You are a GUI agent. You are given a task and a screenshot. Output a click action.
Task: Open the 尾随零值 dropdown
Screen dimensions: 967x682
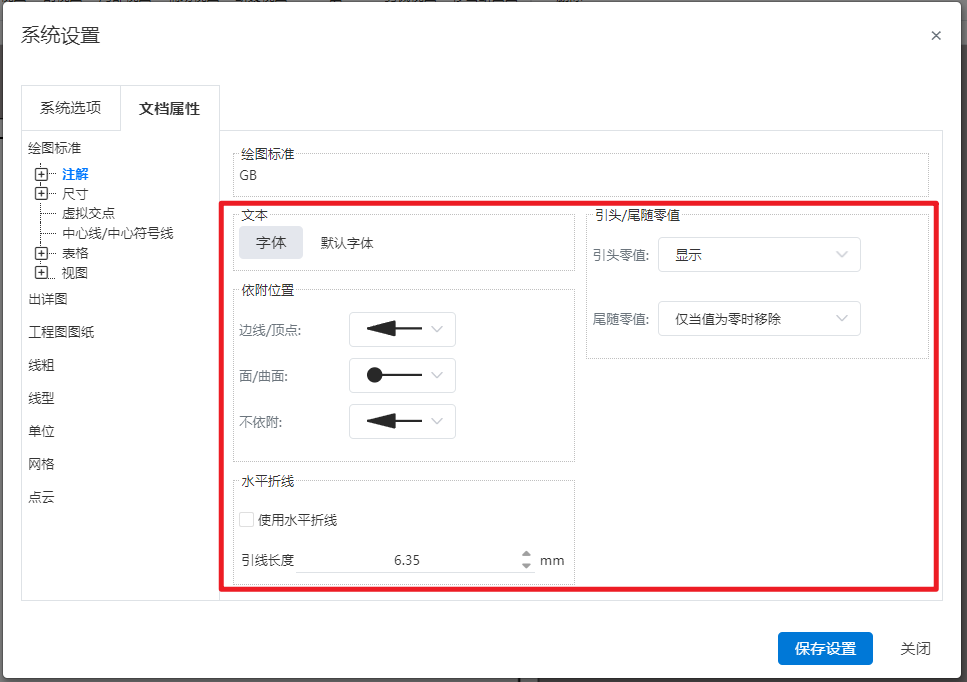759,319
